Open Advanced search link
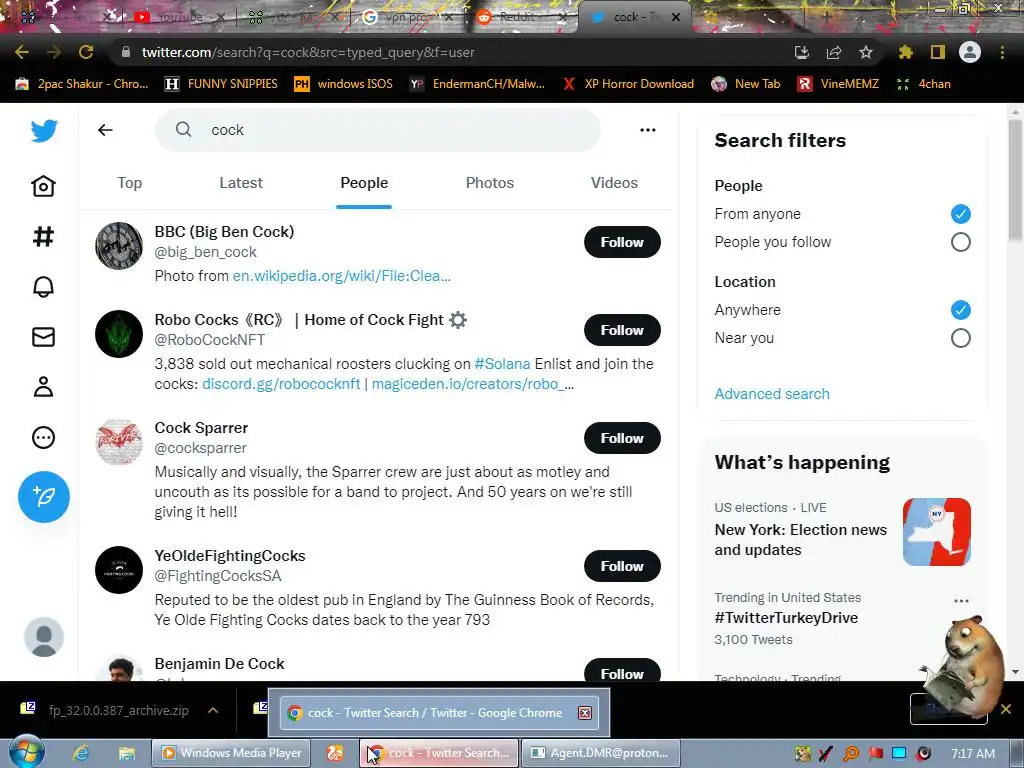 click(772, 394)
